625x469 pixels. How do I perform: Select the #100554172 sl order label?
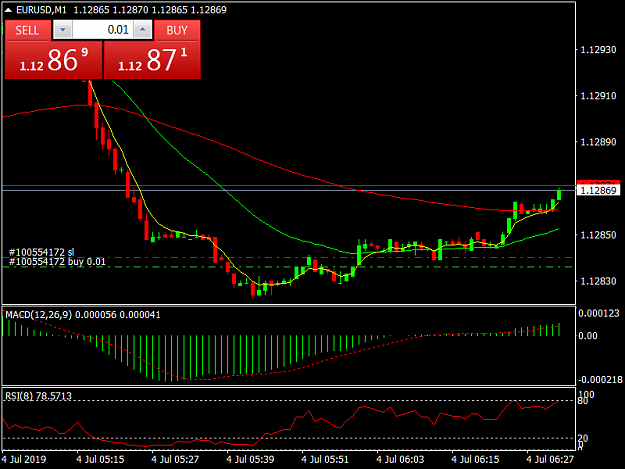tap(41, 252)
